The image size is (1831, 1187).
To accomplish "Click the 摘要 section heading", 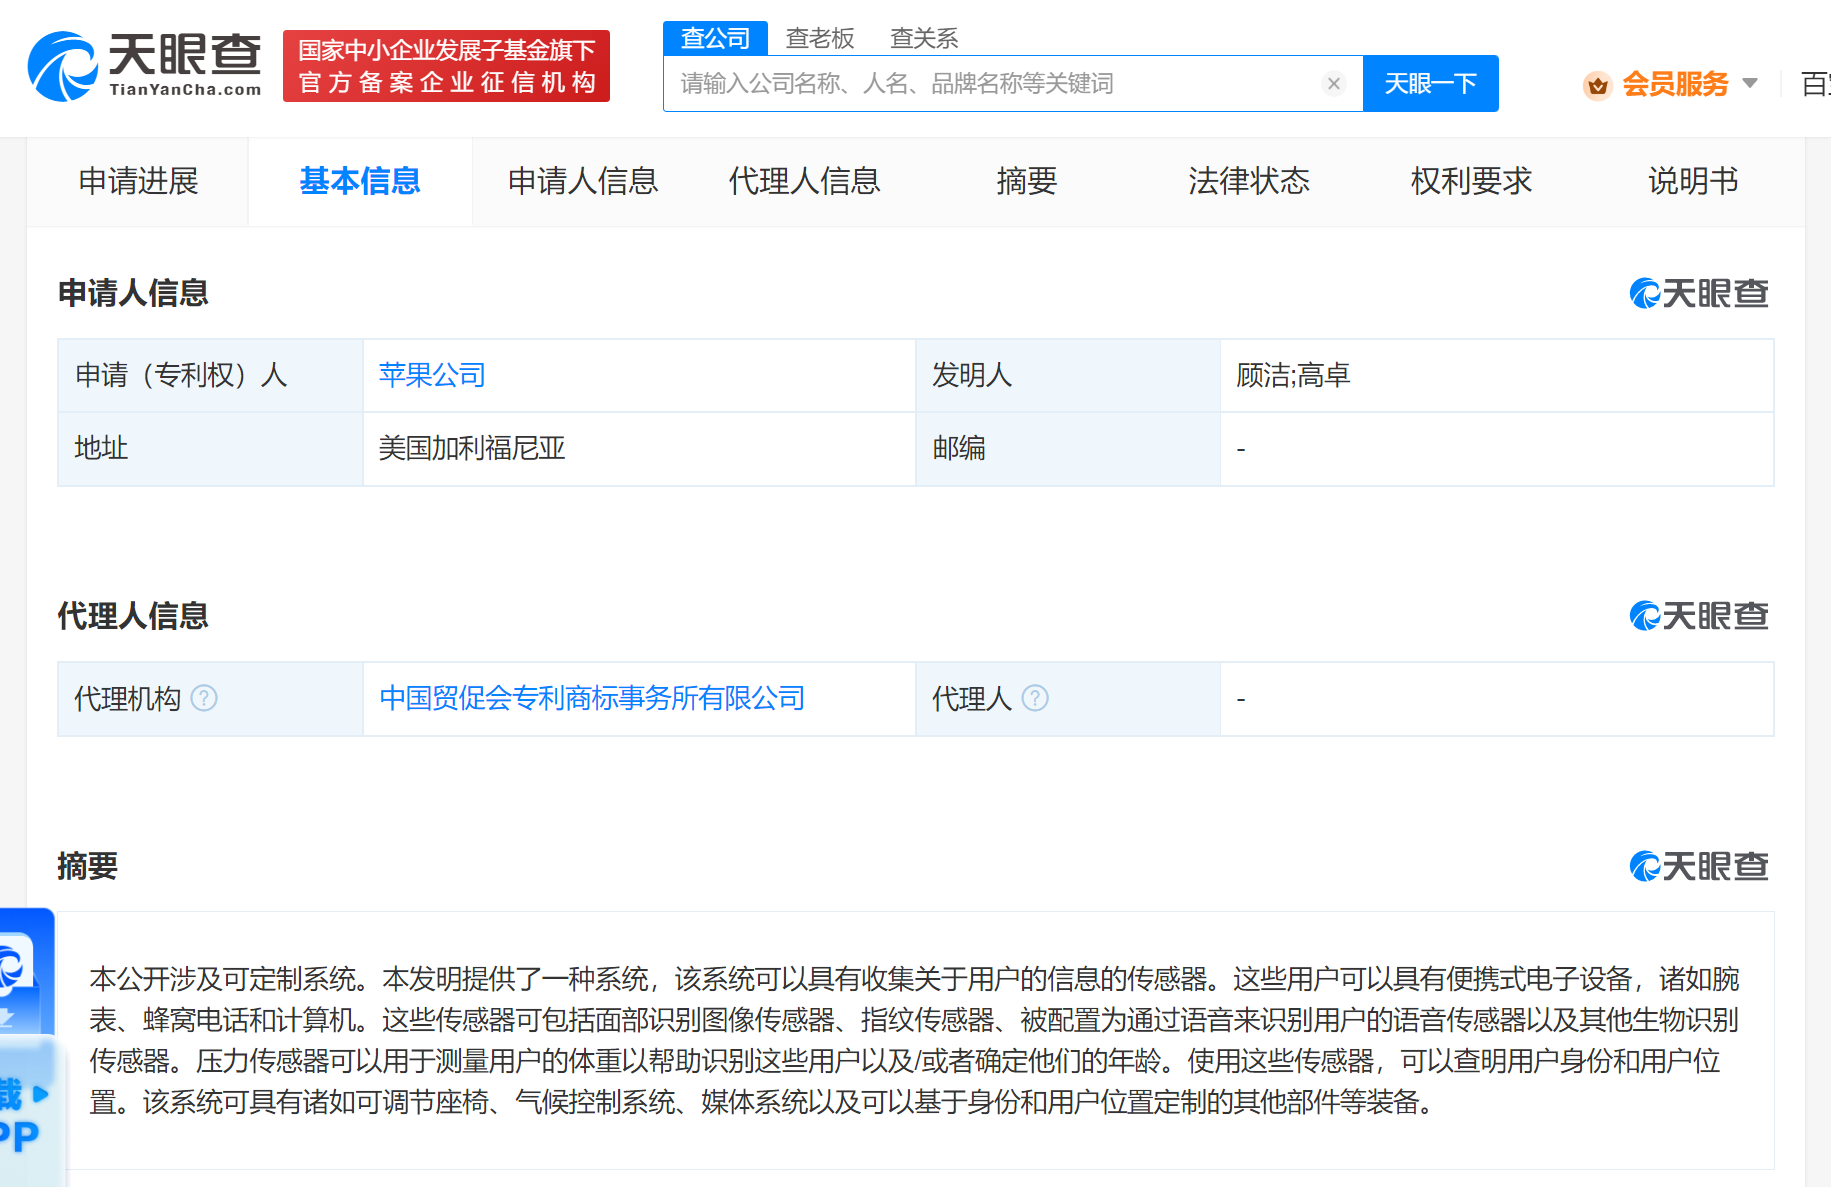I will click(x=88, y=866).
